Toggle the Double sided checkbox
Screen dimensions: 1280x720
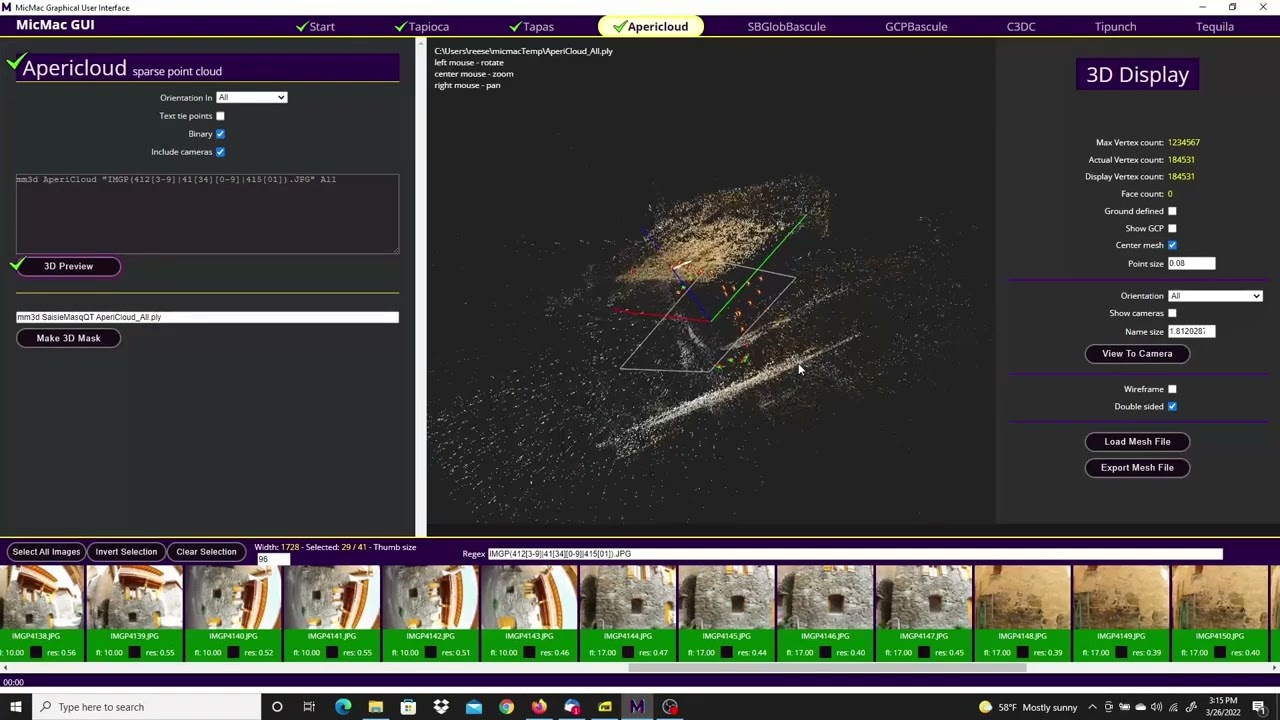pyautogui.click(x=1172, y=406)
